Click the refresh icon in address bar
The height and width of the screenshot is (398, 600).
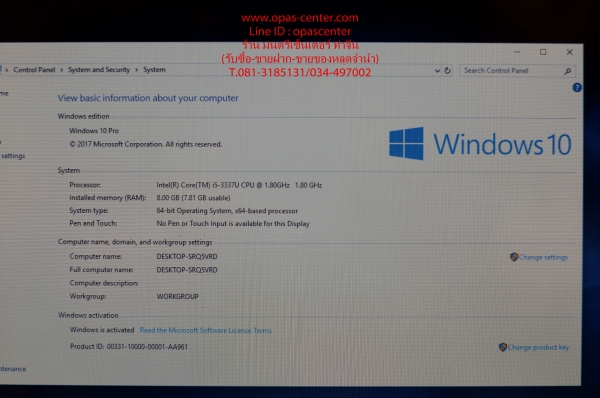point(447,71)
